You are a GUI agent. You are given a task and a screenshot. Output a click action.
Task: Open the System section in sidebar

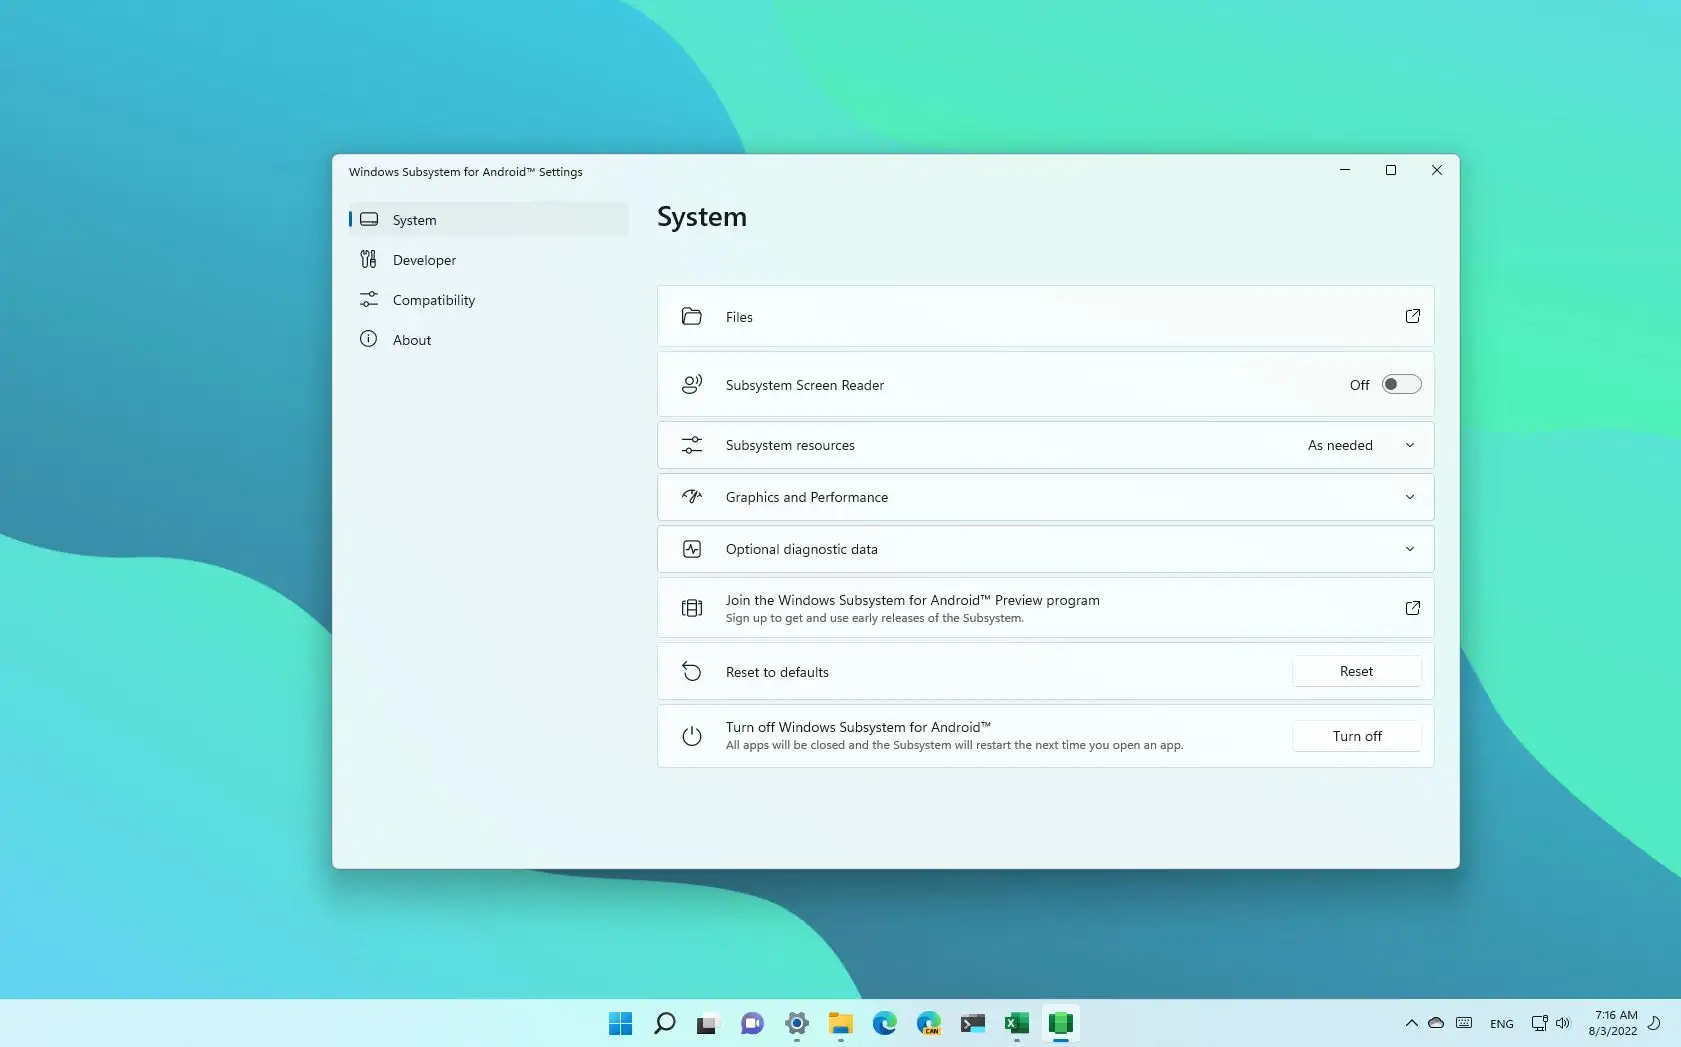[489, 220]
